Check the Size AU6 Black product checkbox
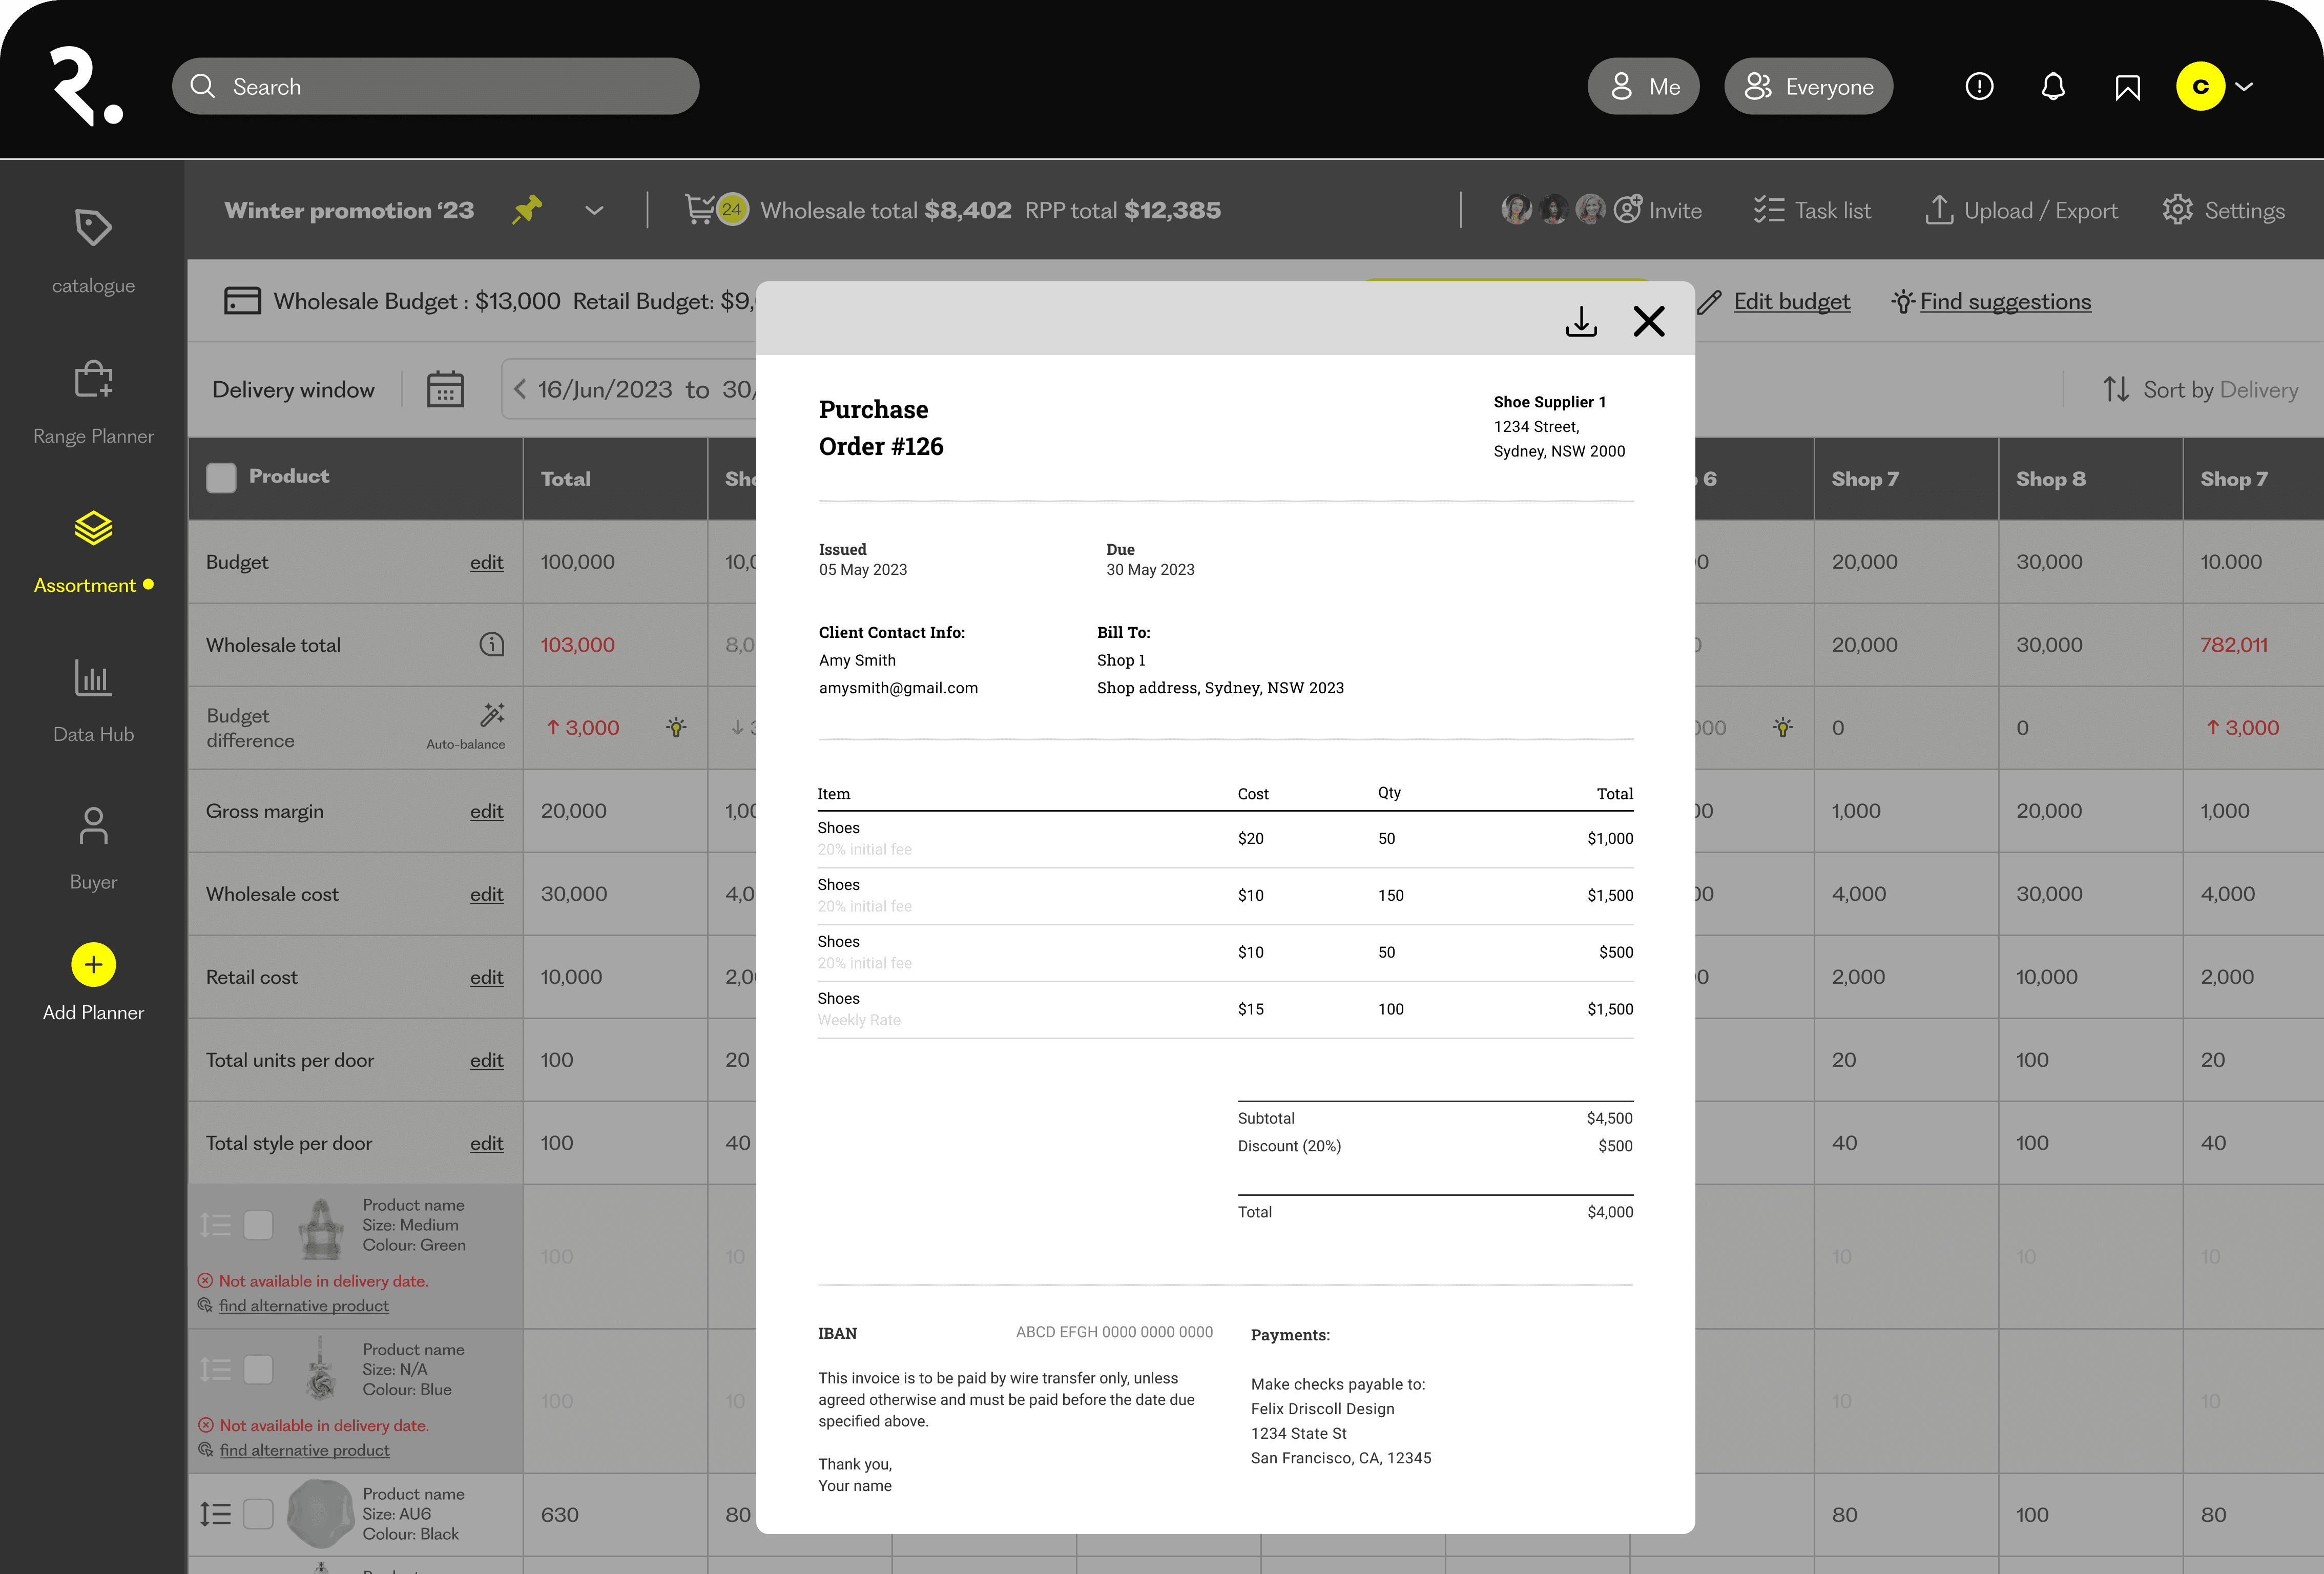 pos(258,1514)
